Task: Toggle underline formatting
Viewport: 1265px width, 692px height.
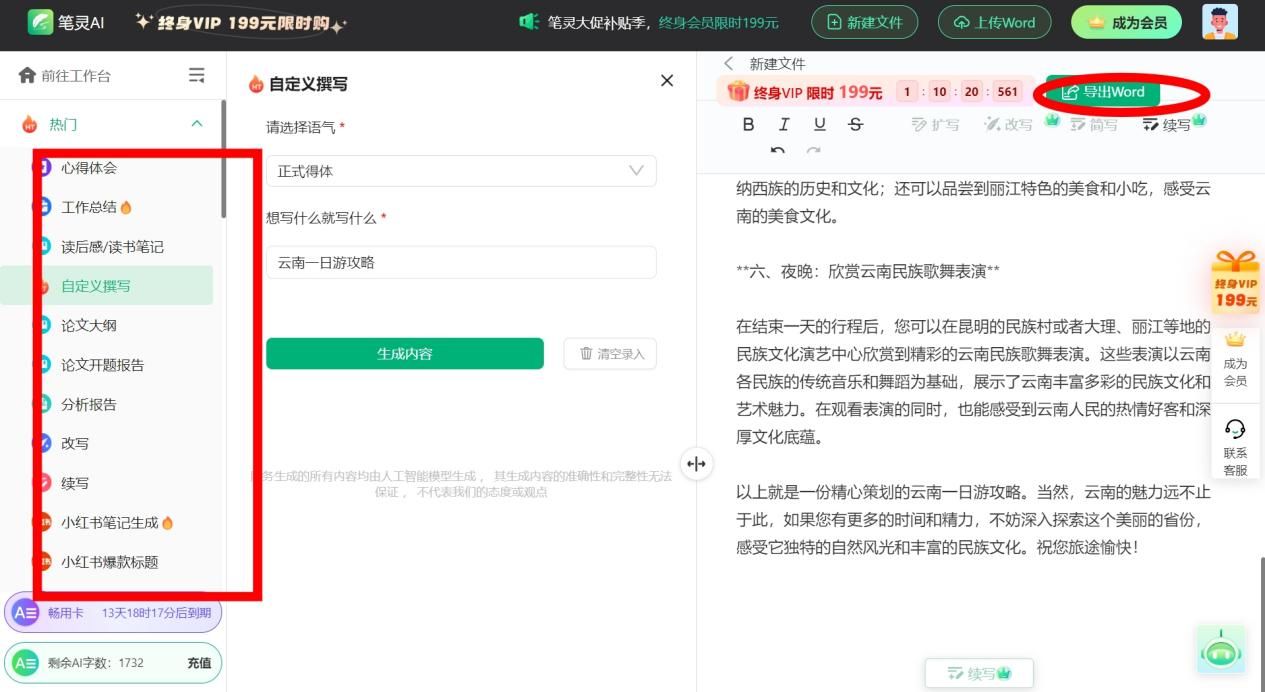Action: click(x=820, y=124)
